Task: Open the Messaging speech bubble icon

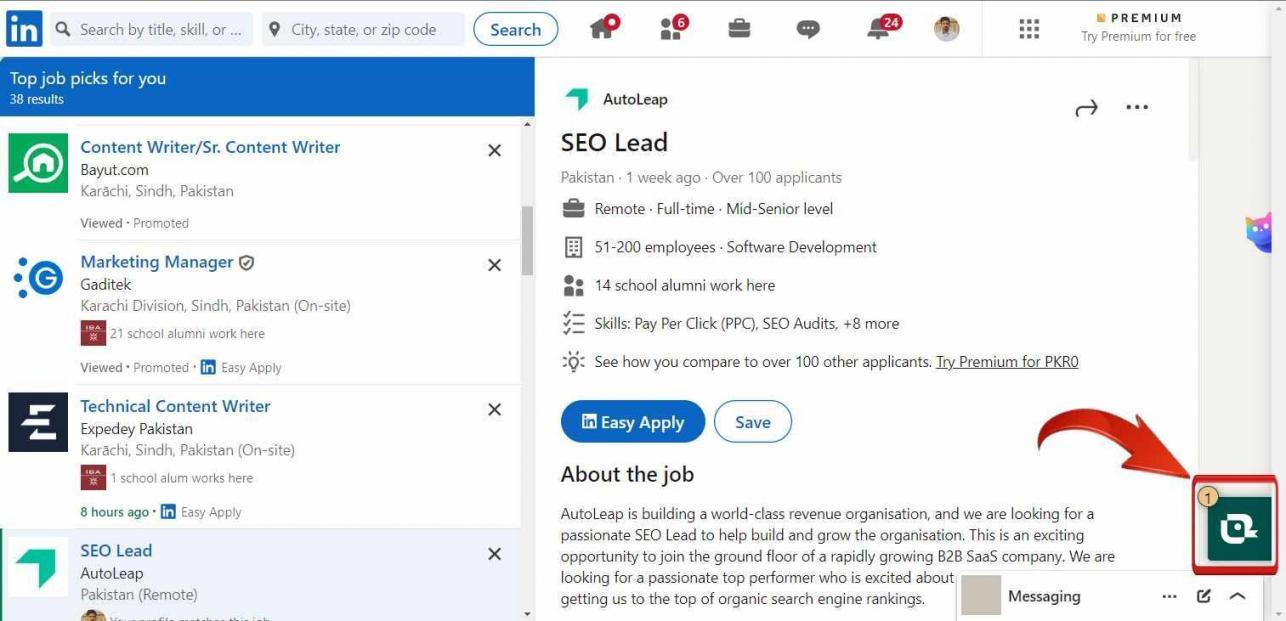Action: [x=808, y=30]
